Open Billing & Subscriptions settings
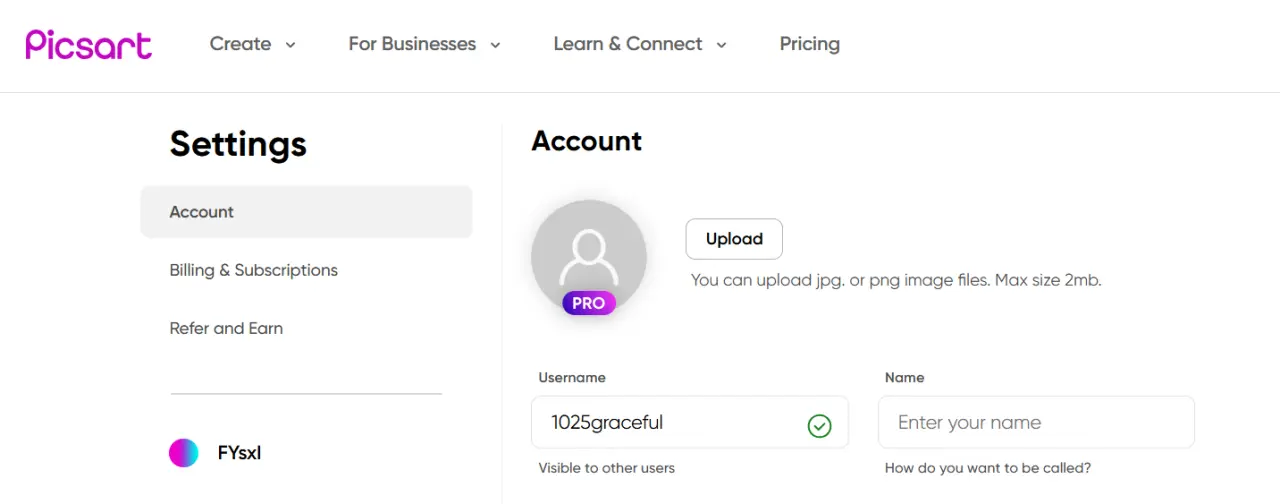Image resolution: width=1280 pixels, height=504 pixels. 254,270
